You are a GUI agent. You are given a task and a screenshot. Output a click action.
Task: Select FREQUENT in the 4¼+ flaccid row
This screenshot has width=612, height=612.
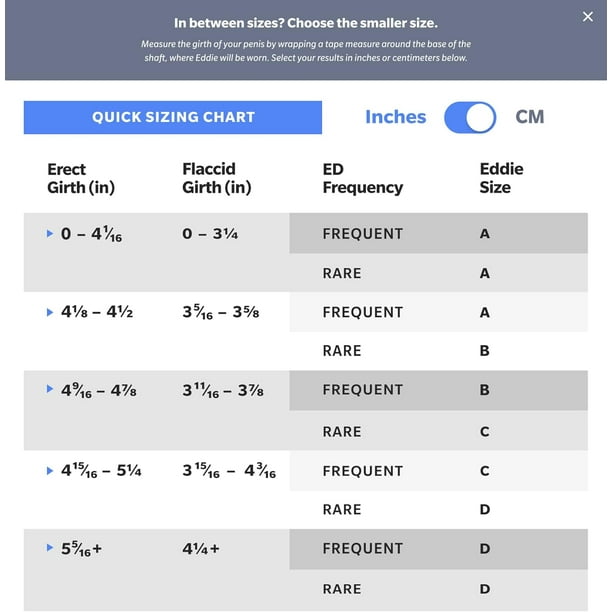362,549
